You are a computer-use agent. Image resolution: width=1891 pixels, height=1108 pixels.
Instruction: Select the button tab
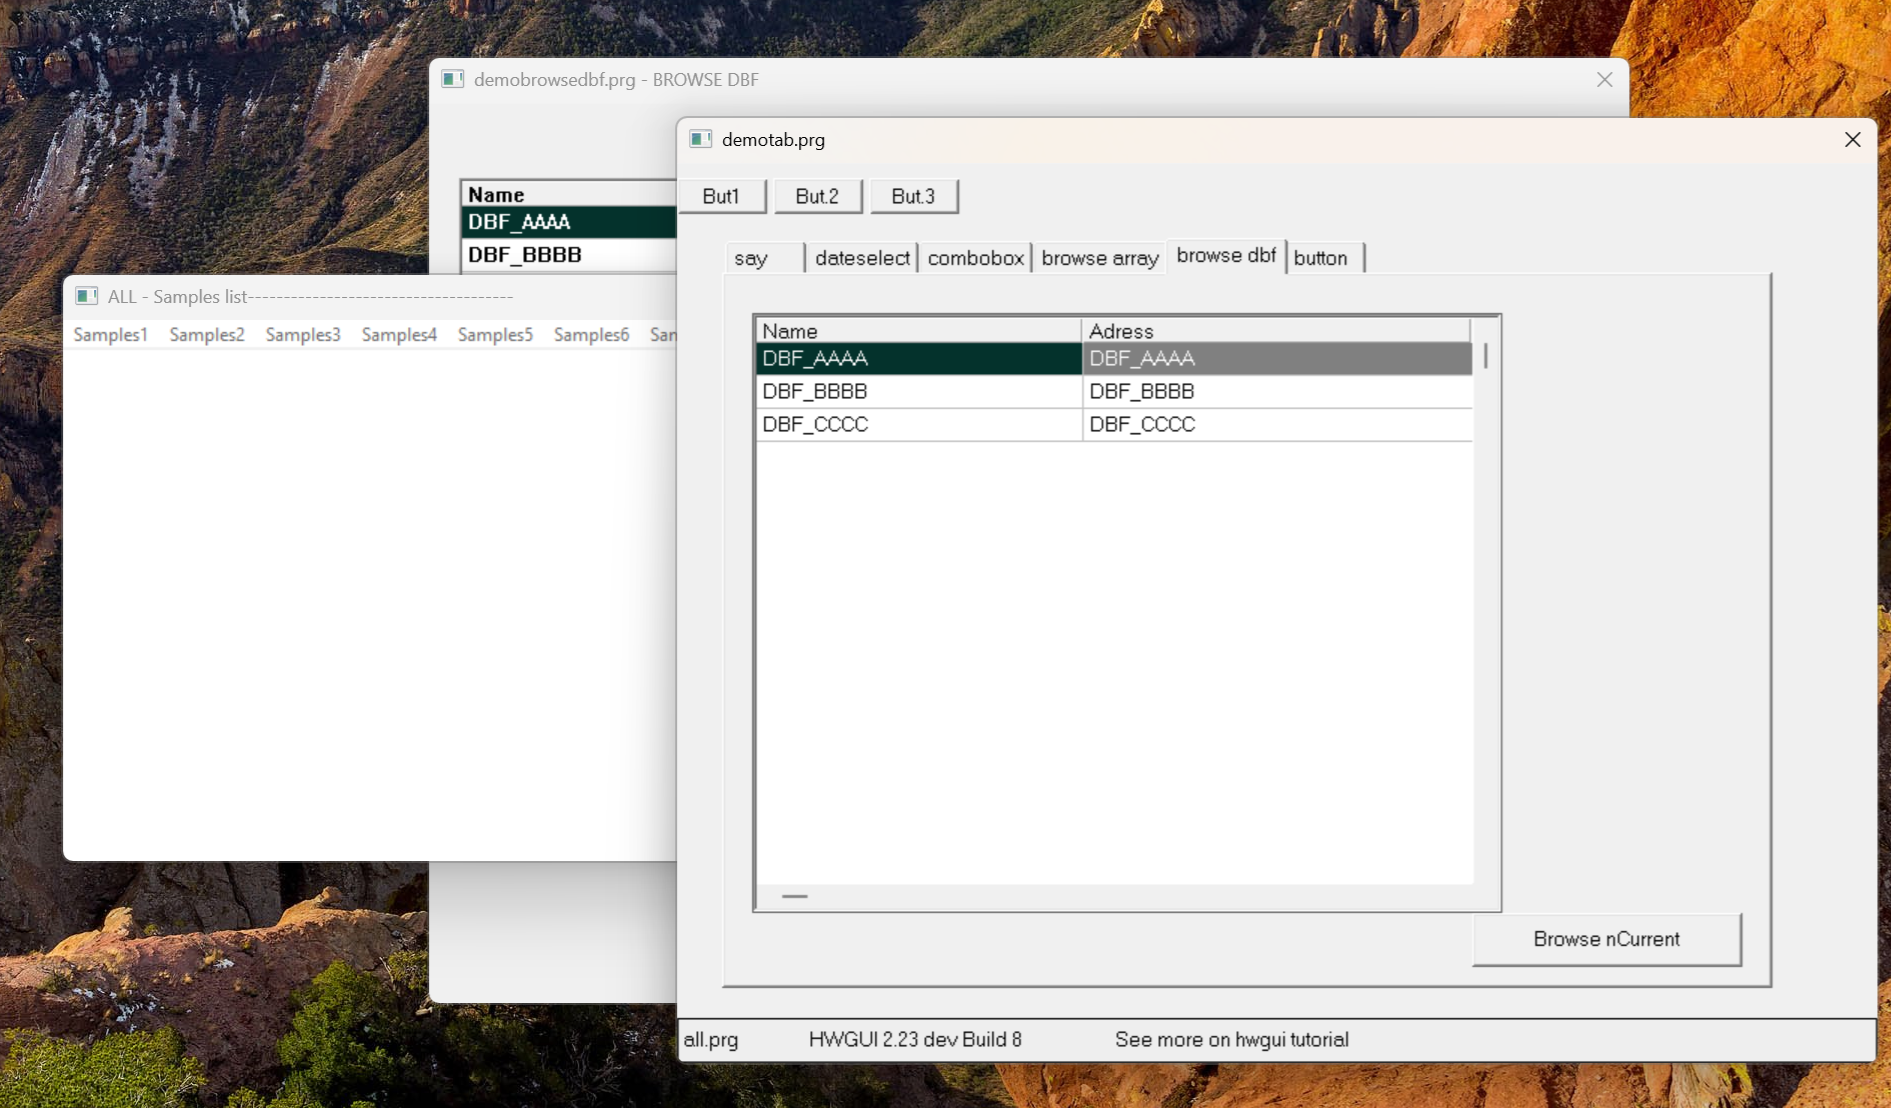pyautogui.click(x=1320, y=258)
